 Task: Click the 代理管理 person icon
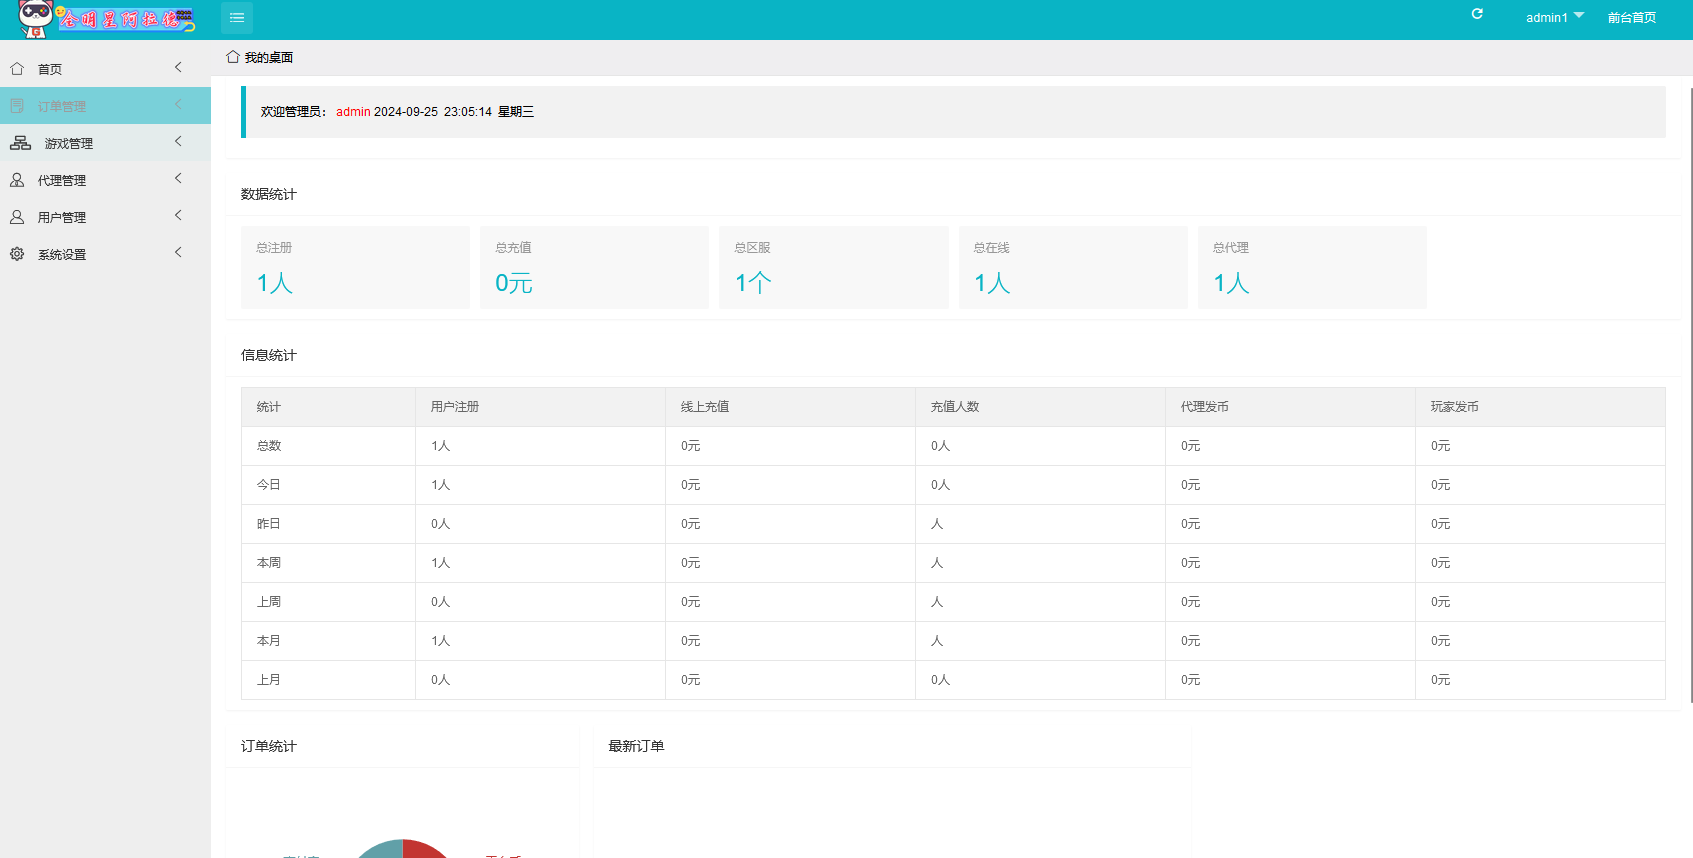coord(17,180)
